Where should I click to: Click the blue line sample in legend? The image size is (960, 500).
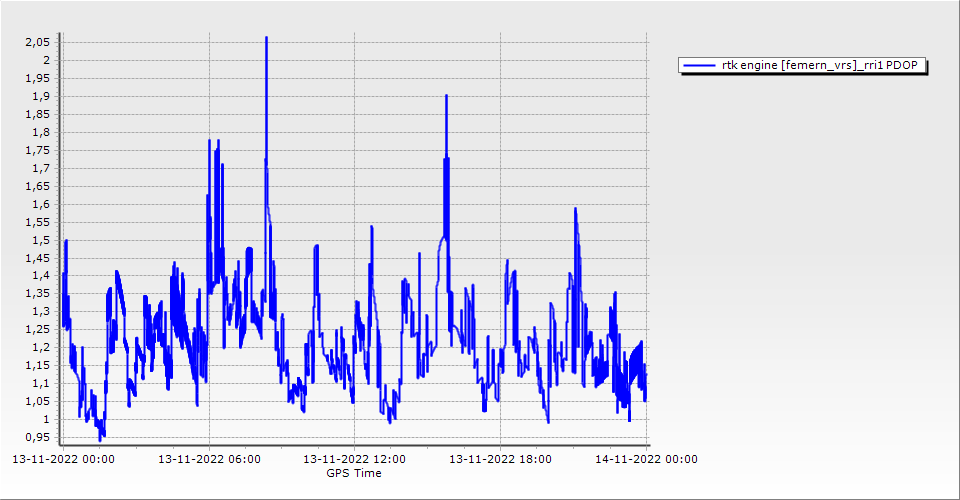698,66
